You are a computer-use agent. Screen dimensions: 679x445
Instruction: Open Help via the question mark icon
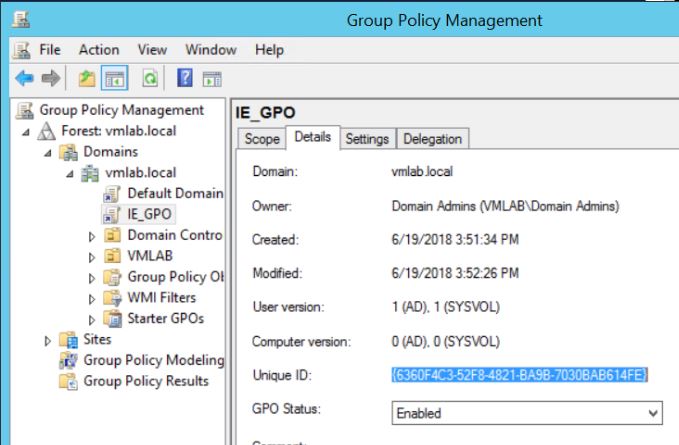pos(185,77)
